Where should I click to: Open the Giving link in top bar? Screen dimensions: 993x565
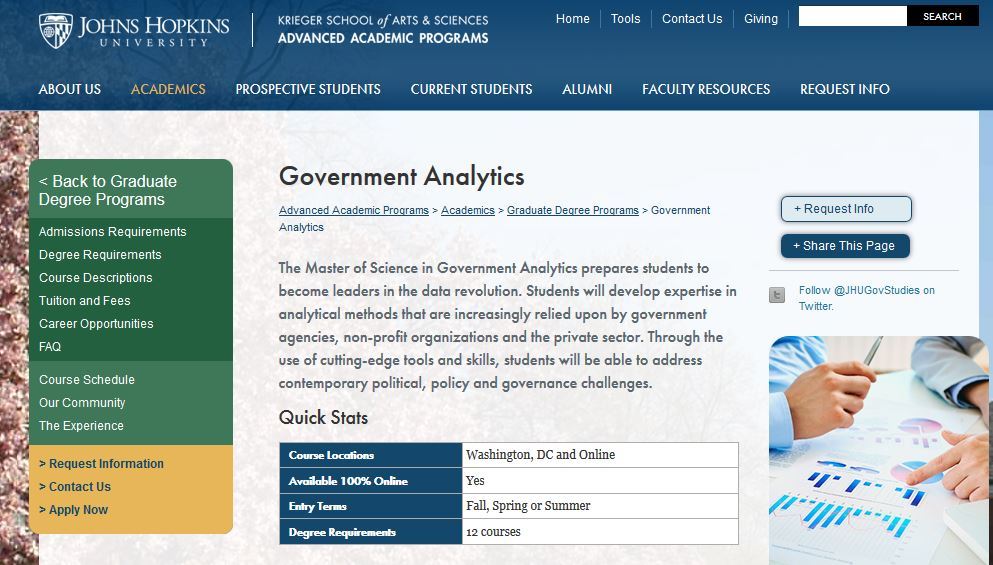(x=761, y=19)
